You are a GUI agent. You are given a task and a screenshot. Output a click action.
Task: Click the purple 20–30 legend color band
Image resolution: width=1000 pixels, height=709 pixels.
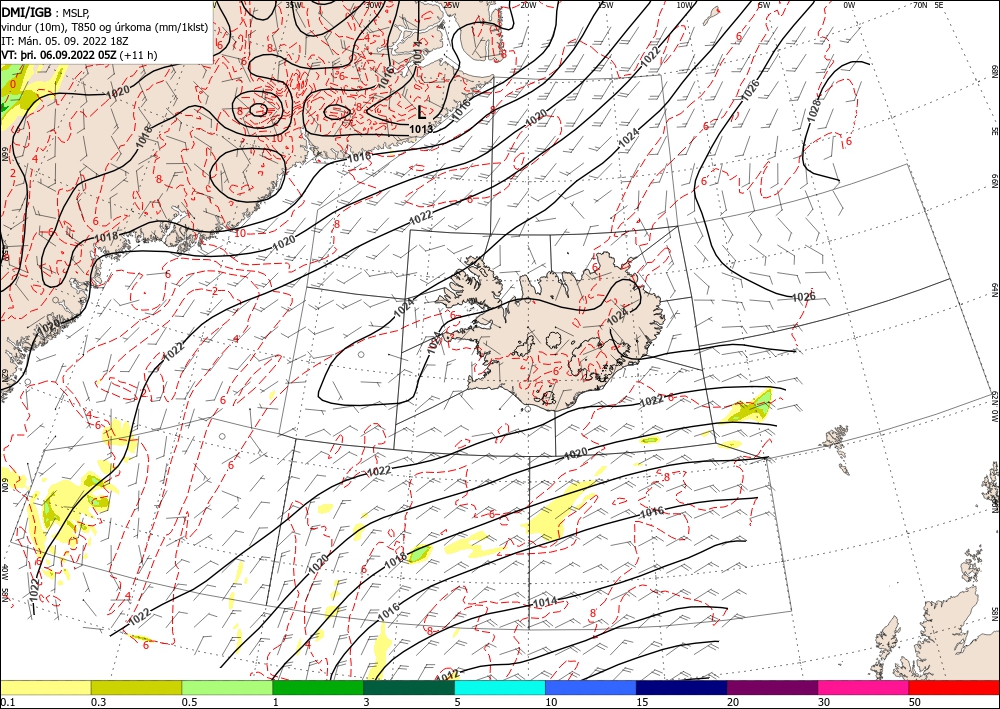click(772, 687)
